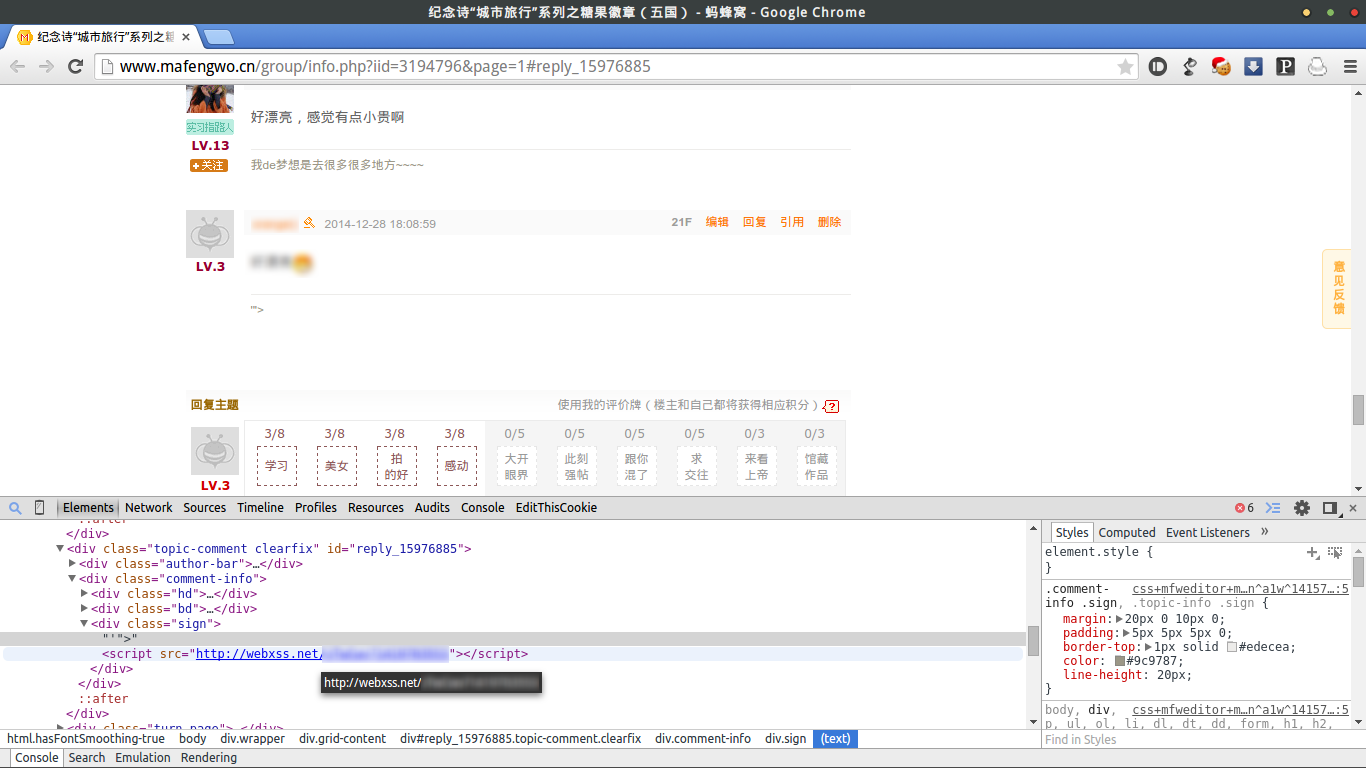Switch to the Console panel tab
This screenshot has width=1366, height=768.
point(483,508)
